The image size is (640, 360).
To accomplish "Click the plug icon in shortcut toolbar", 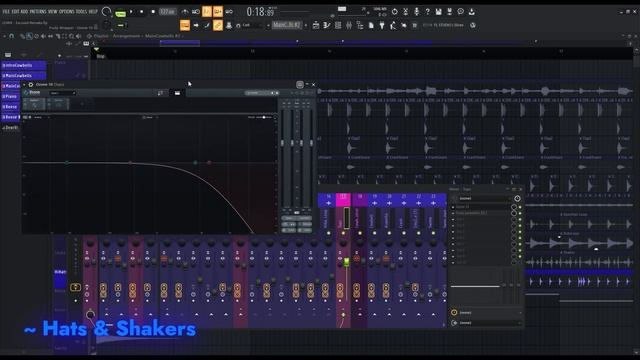I will click(x=382, y=25).
